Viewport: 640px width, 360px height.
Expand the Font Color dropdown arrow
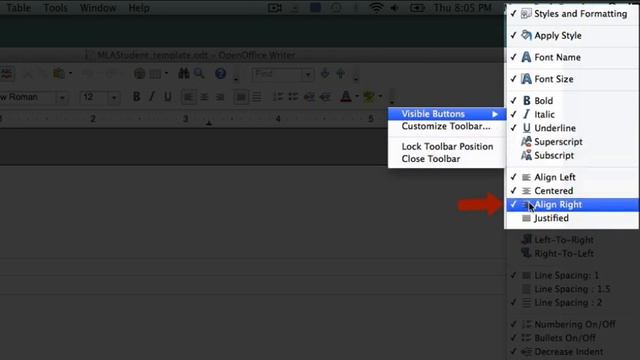(x=357, y=97)
